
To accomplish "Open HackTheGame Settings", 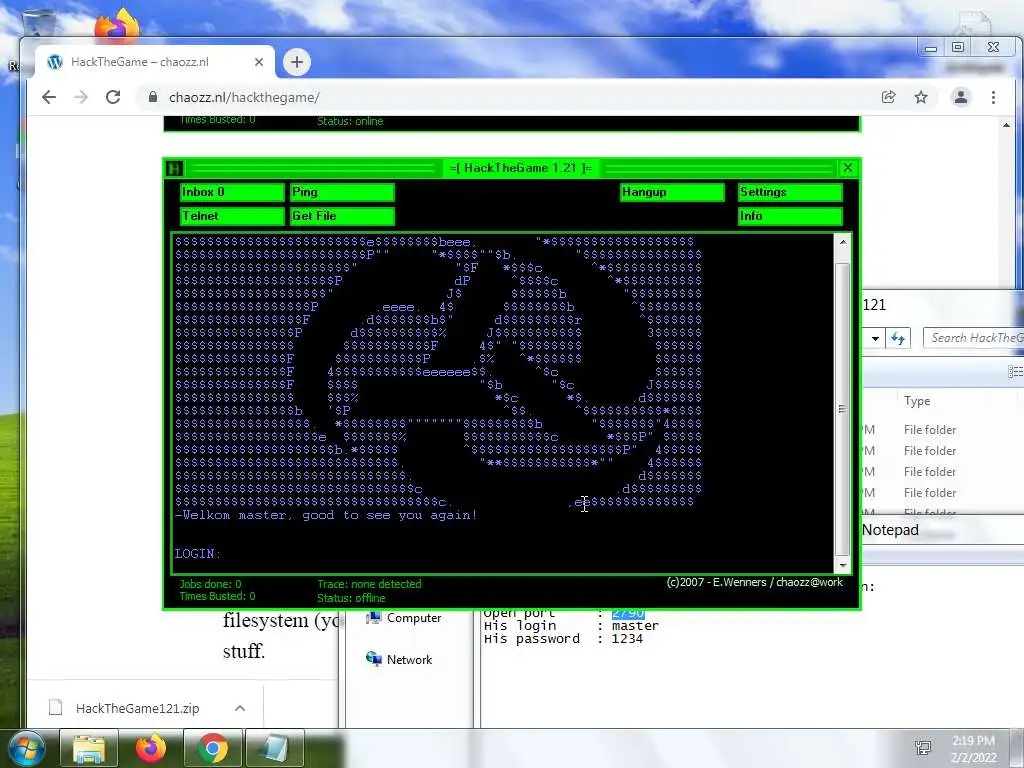I will point(790,192).
